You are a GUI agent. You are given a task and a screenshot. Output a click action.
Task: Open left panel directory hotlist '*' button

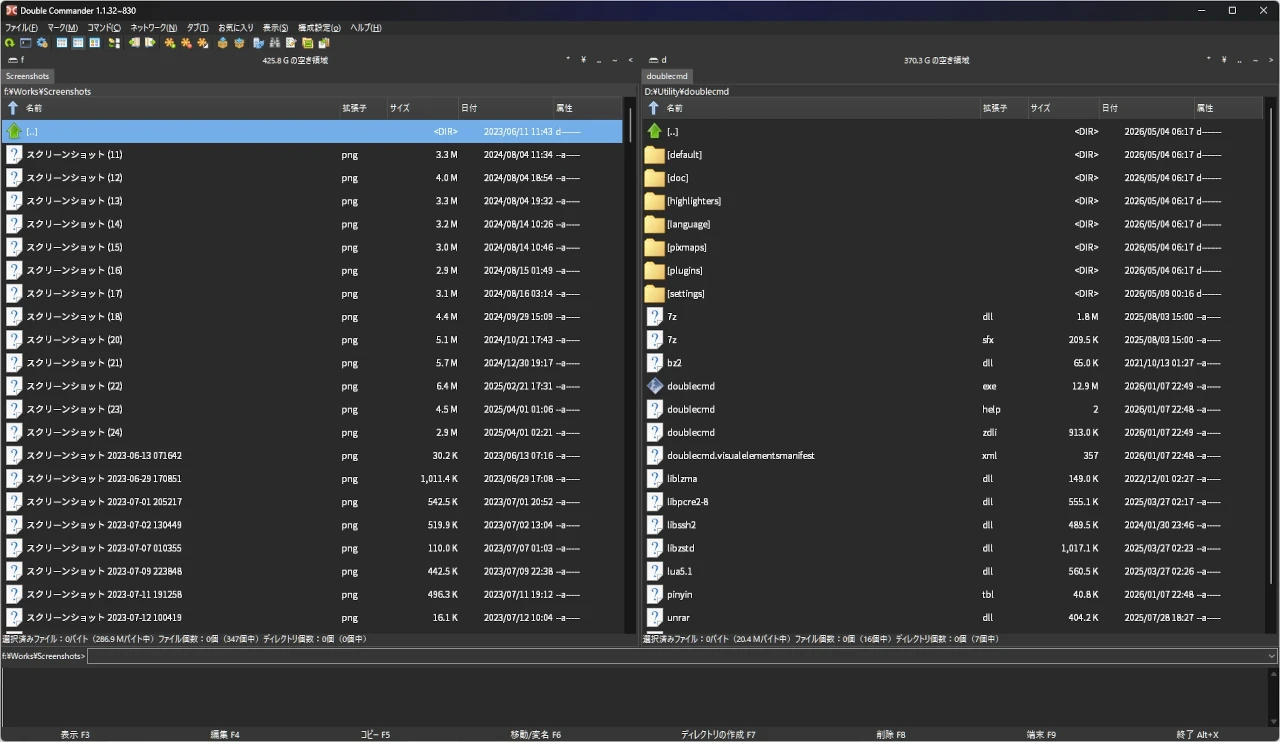(568, 60)
